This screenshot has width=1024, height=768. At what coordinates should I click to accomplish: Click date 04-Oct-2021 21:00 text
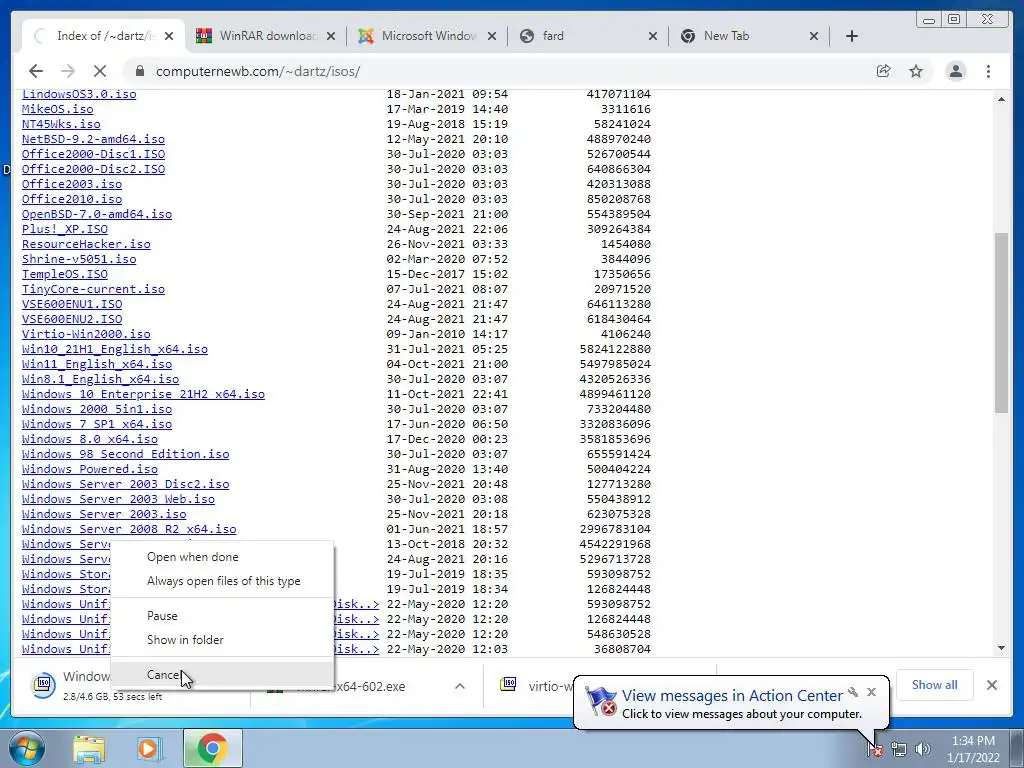pos(447,364)
